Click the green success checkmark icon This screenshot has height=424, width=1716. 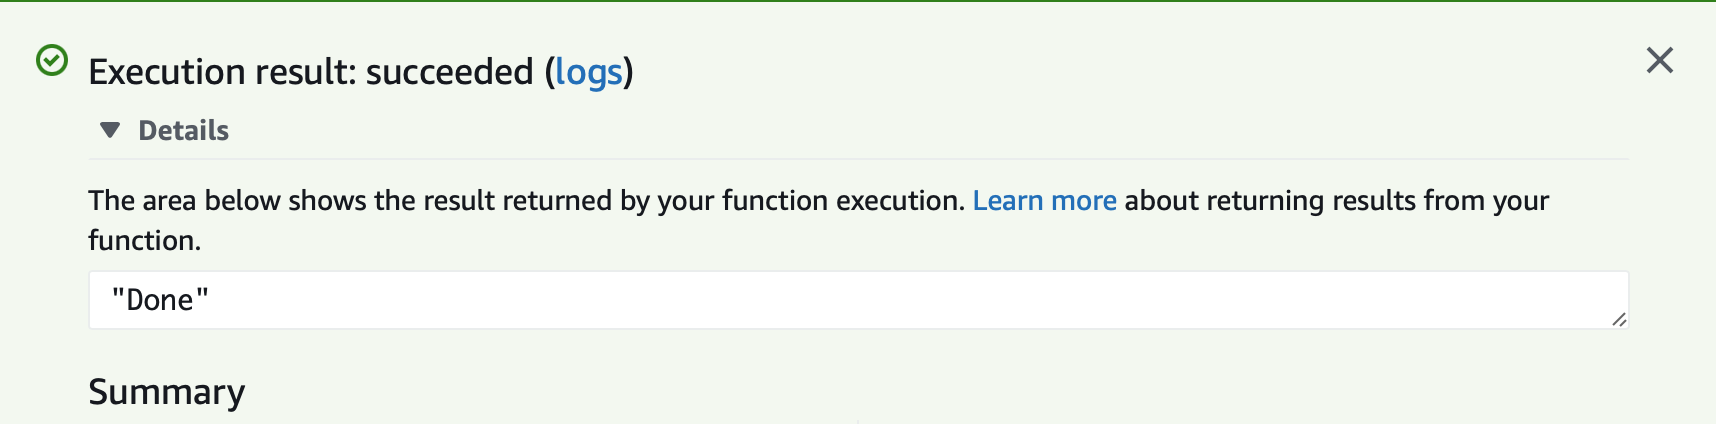click(x=52, y=61)
